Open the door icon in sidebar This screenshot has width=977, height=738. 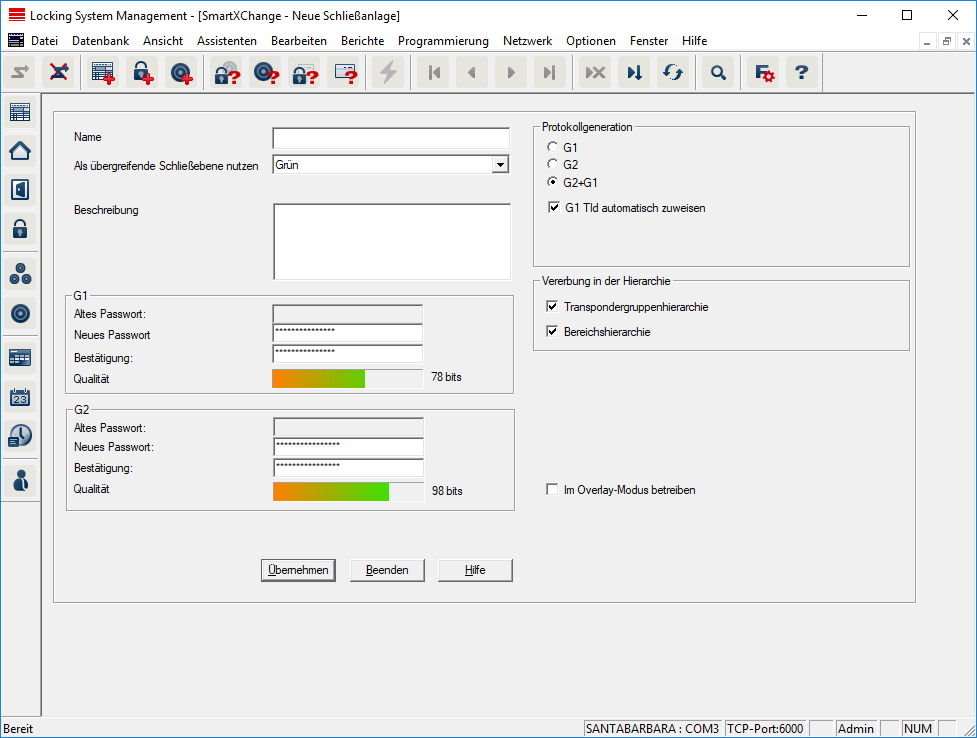20,189
